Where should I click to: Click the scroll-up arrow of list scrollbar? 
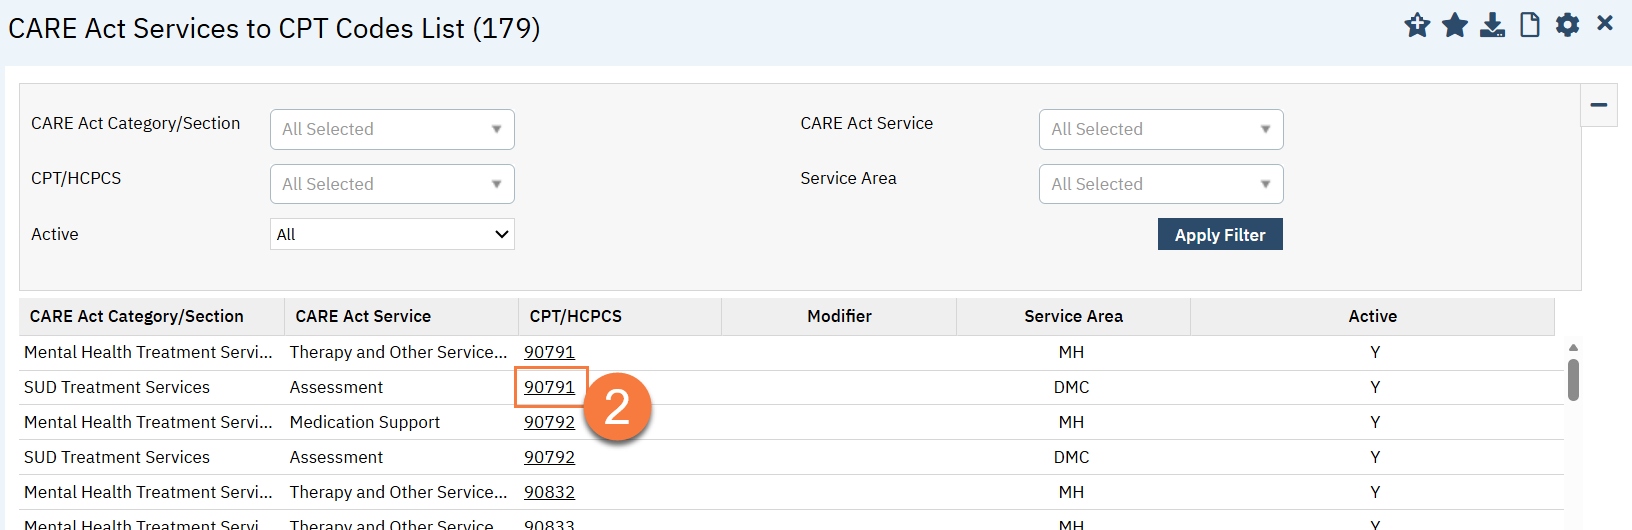click(x=1573, y=348)
